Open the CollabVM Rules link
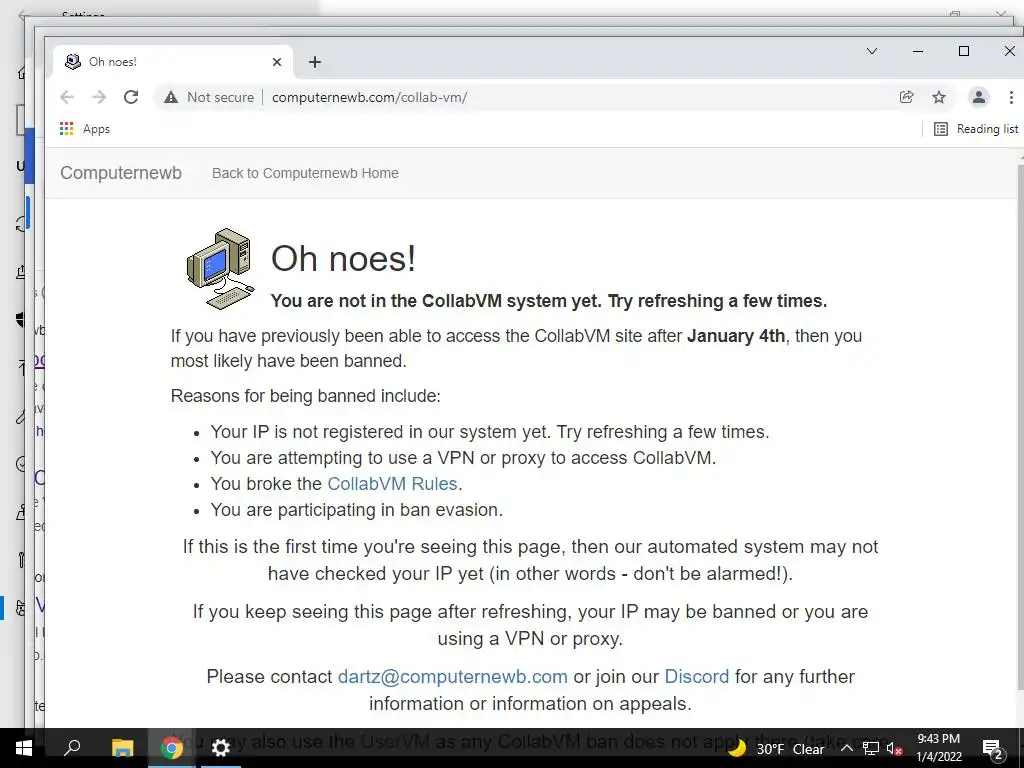Image resolution: width=1024 pixels, height=768 pixels. click(x=392, y=484)
